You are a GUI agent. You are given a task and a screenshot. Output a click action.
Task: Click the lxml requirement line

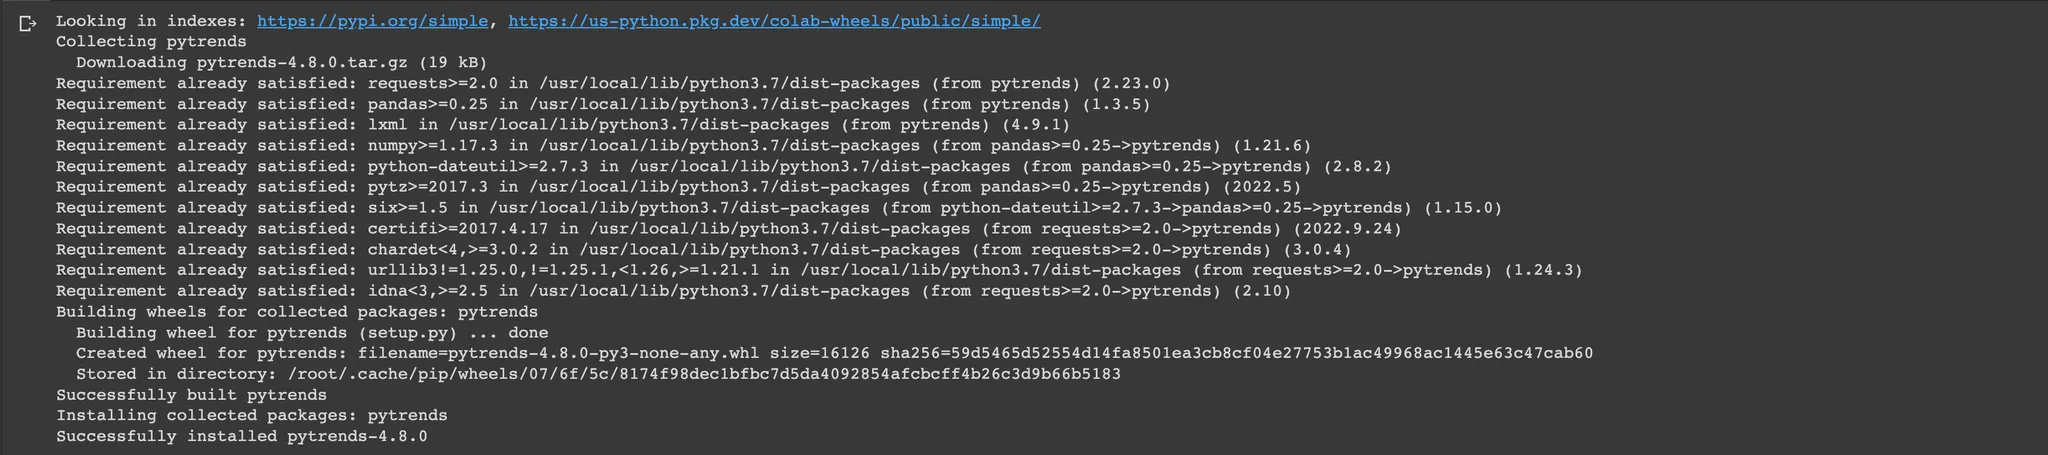[562, 125]
